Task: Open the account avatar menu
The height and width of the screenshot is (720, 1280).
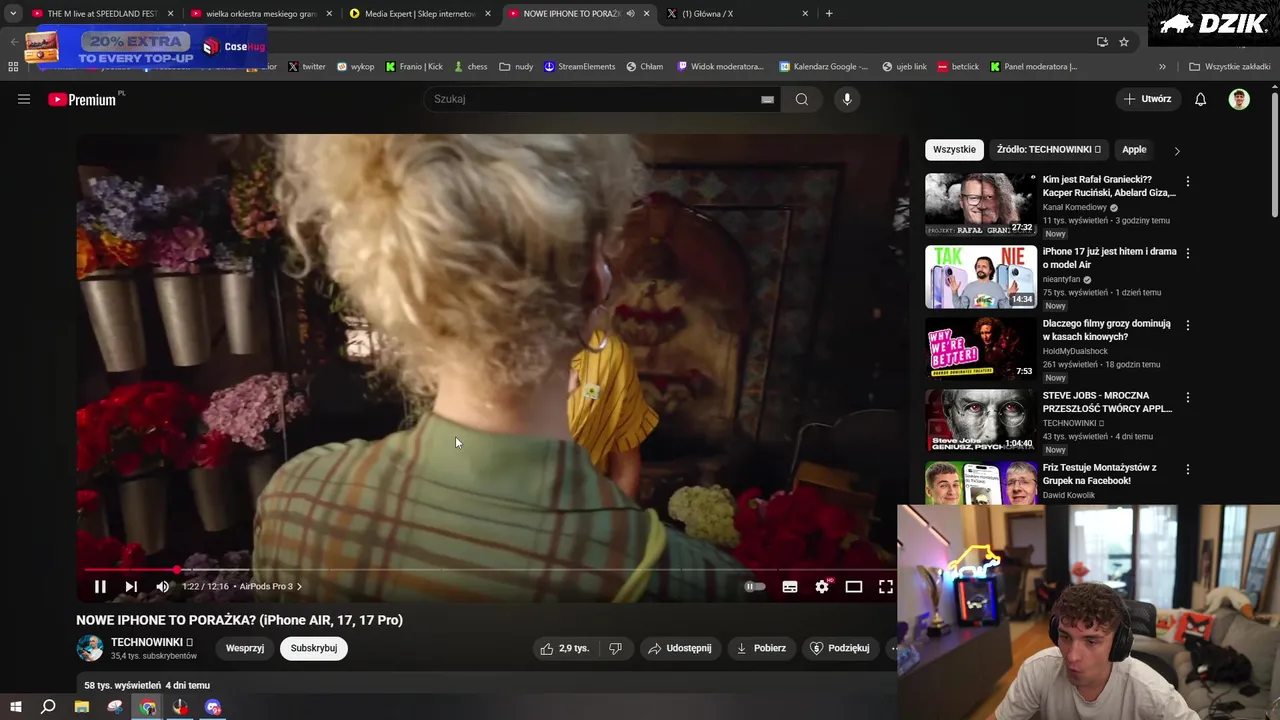Action: tap(1239, 99)
